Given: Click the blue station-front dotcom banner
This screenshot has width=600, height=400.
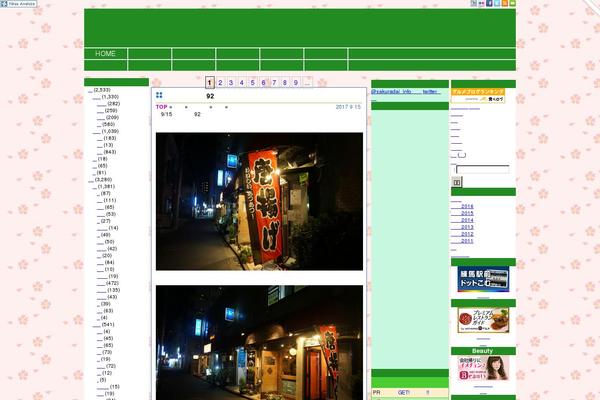Looking at the screenshot, I should point(483,279).
